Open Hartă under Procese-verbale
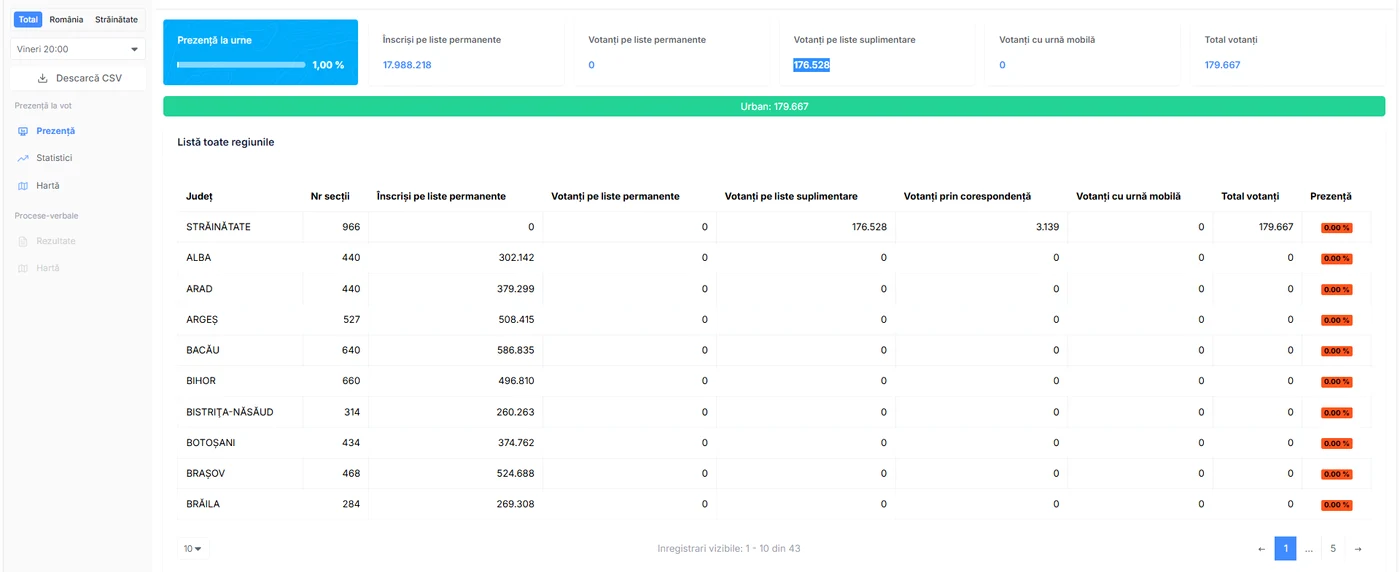Image resolution: width=1400 pixels, height=572 pixels. tap(48, 268)
